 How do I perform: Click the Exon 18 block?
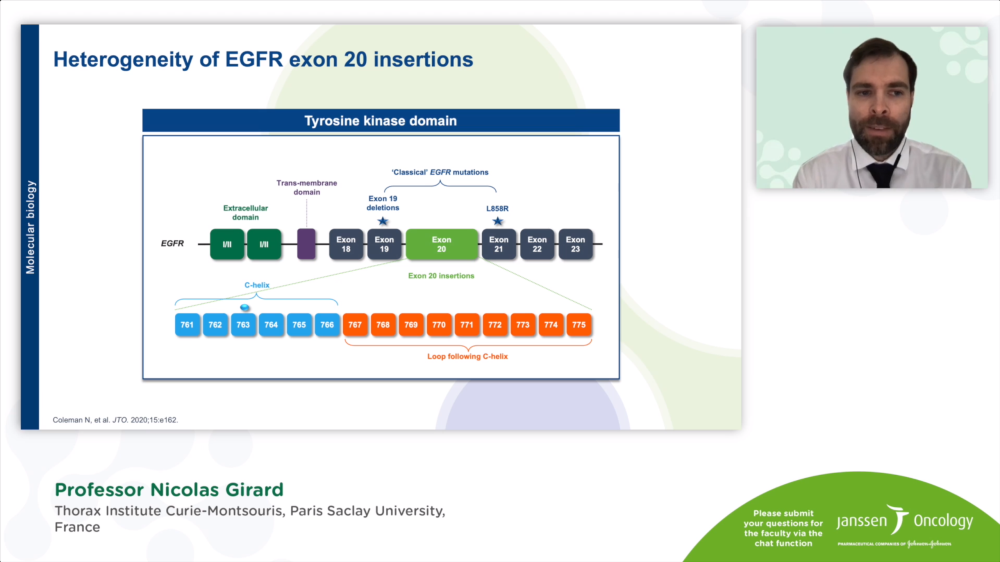point(346,244)
